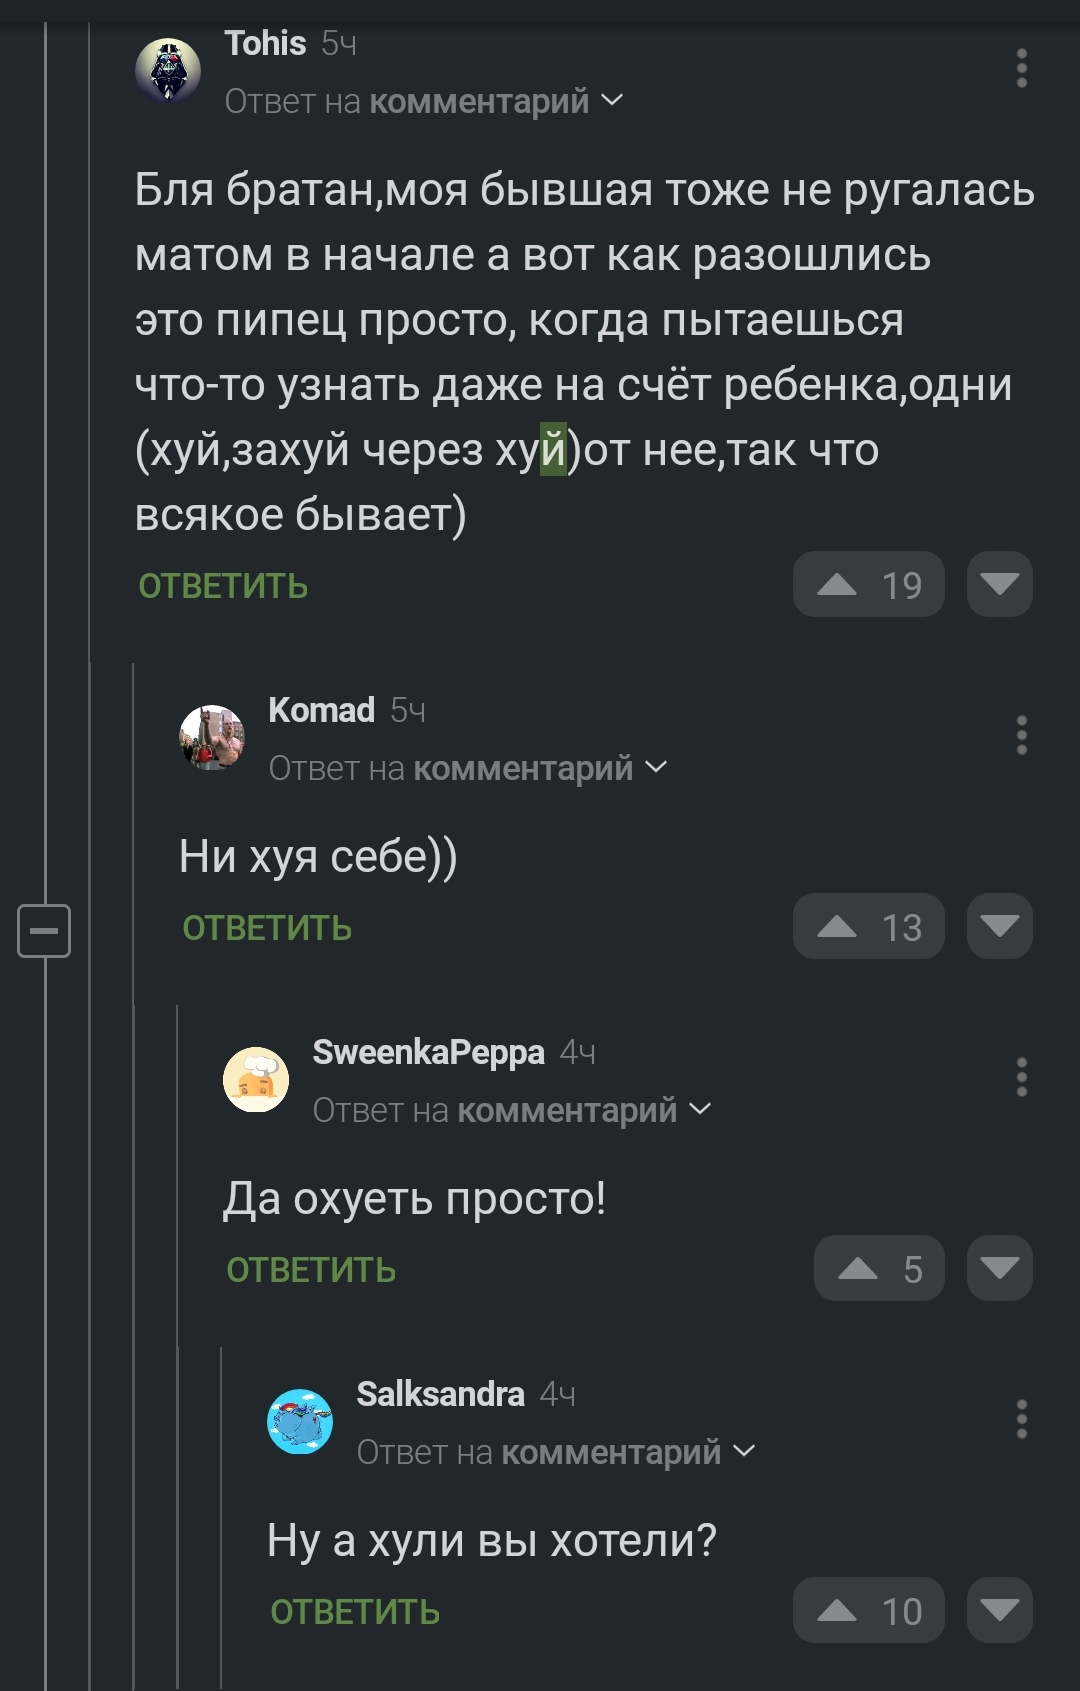Expand parent comment chevron under Komad
The width and height of the screenshot is (1080, 1691).
point(657,767)
